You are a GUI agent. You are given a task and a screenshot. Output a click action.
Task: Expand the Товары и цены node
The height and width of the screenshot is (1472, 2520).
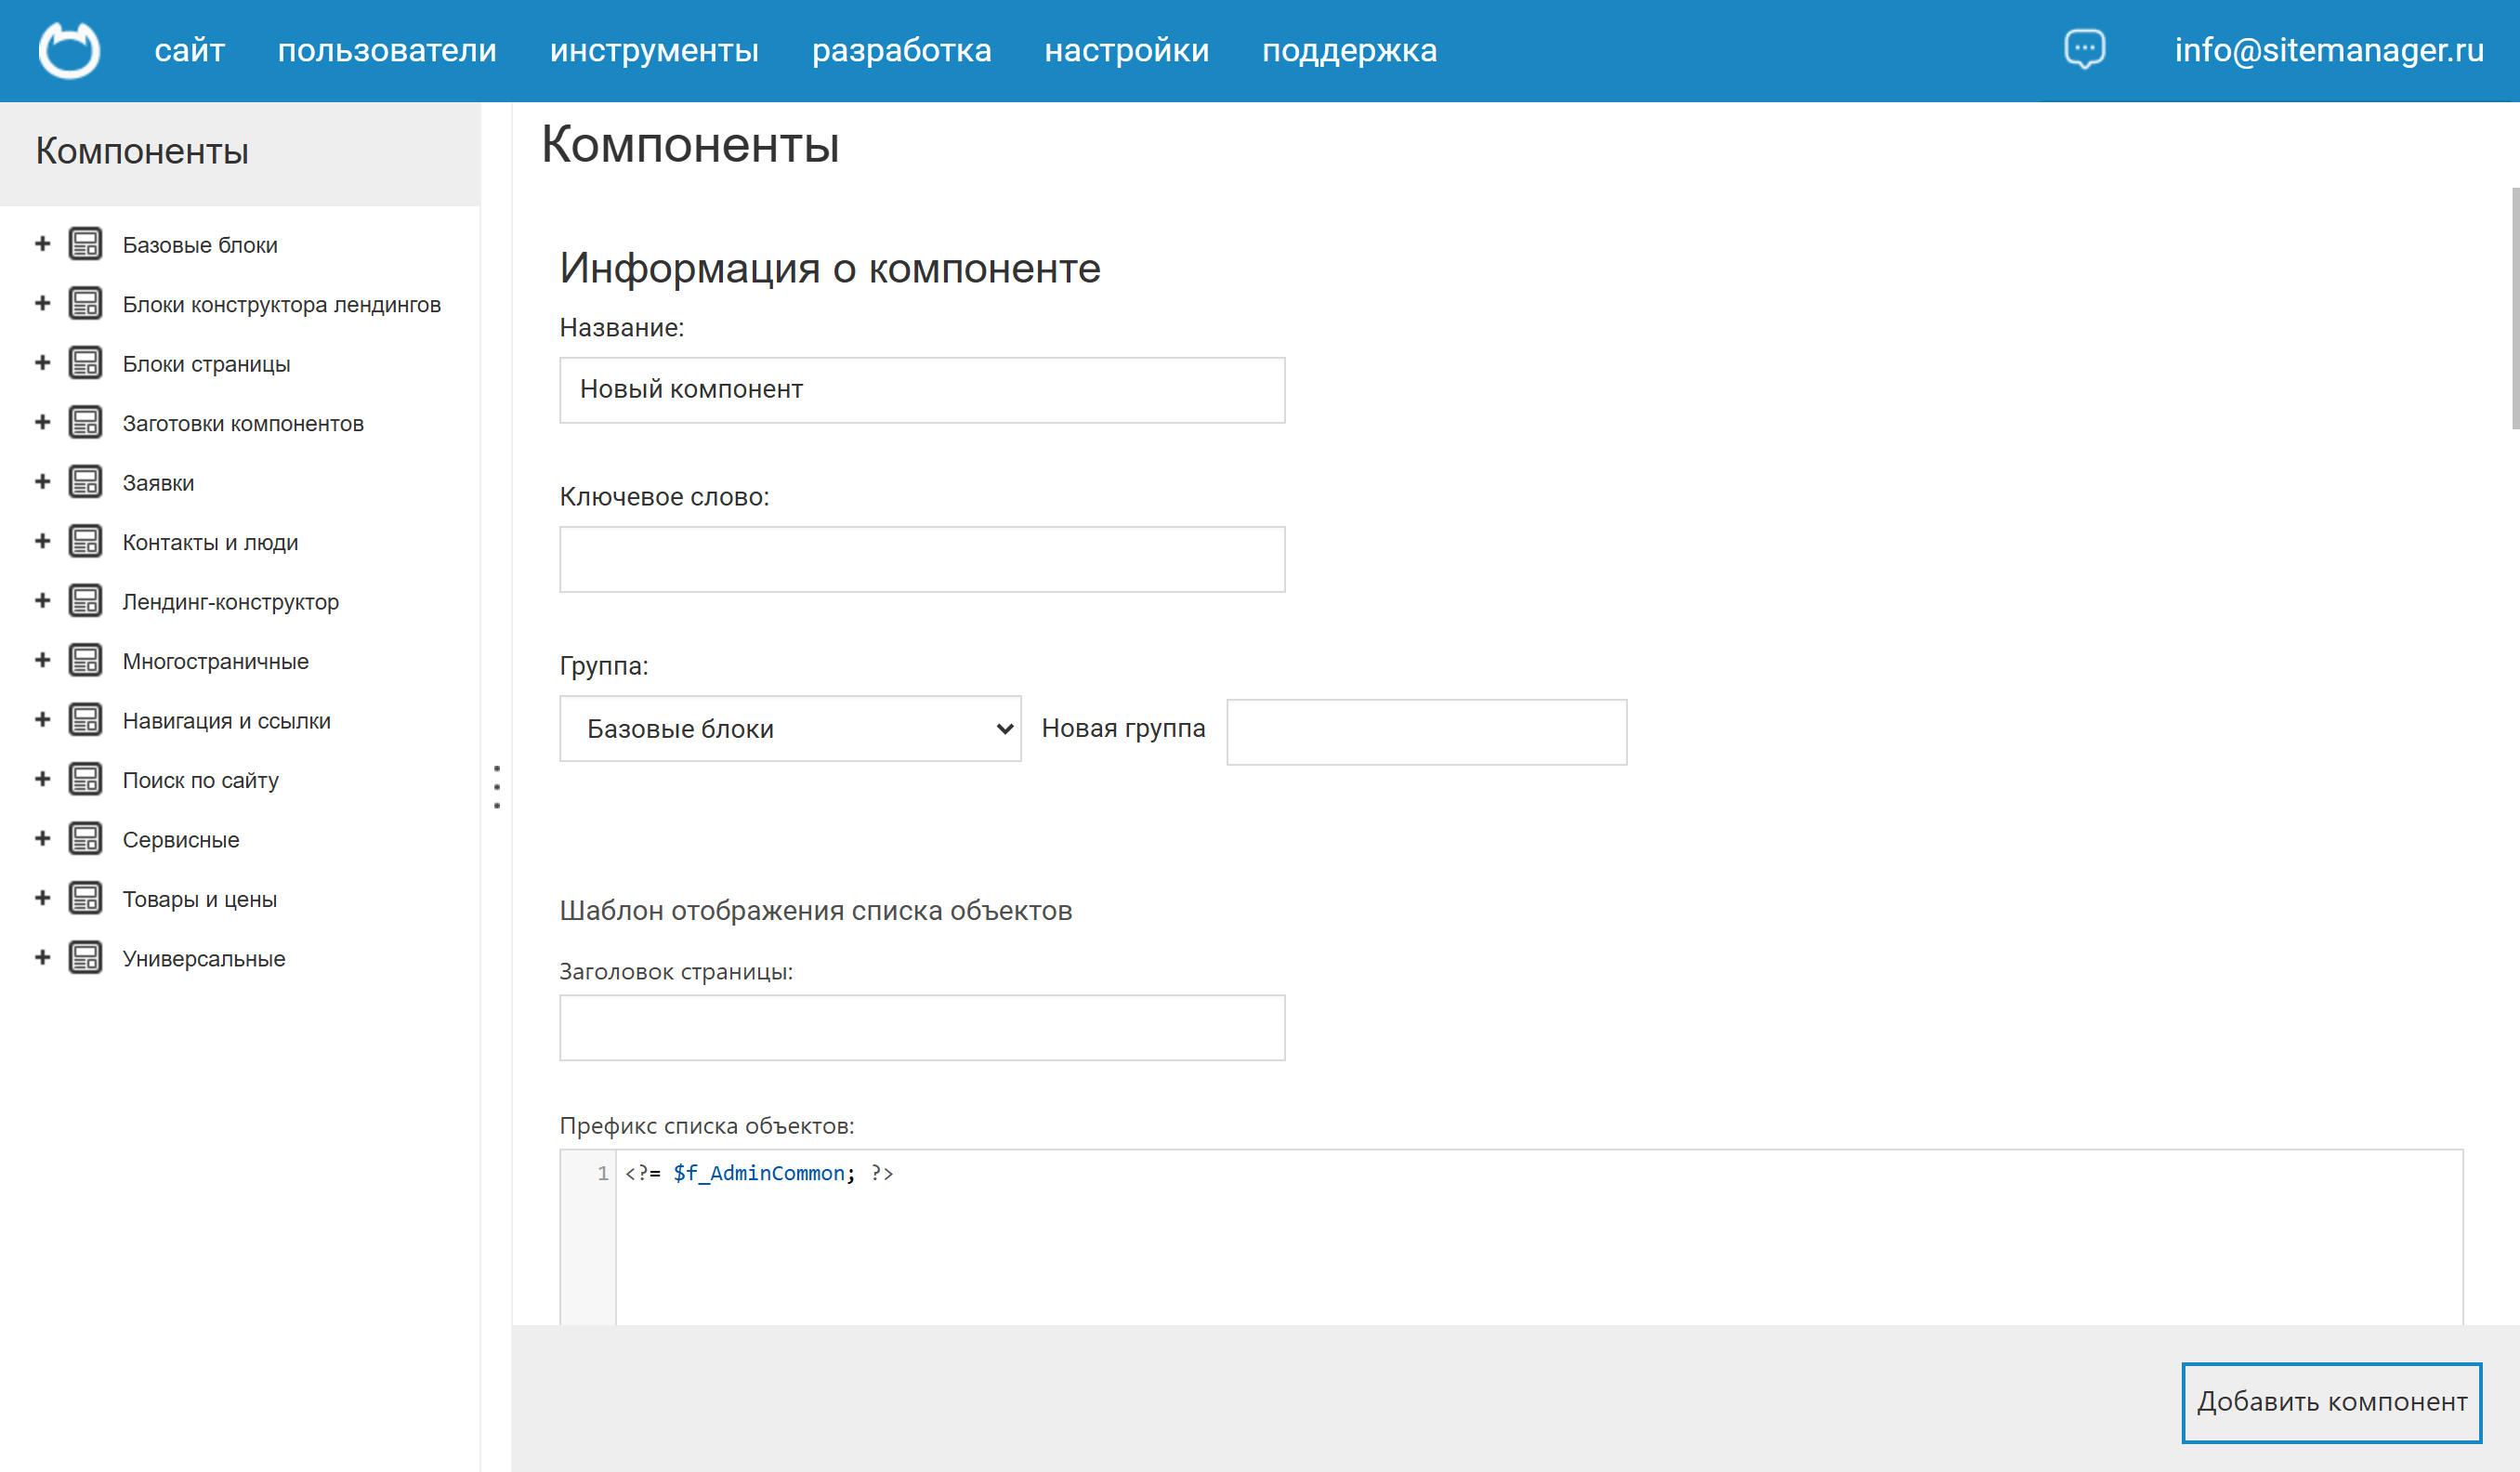pos(42,899)
